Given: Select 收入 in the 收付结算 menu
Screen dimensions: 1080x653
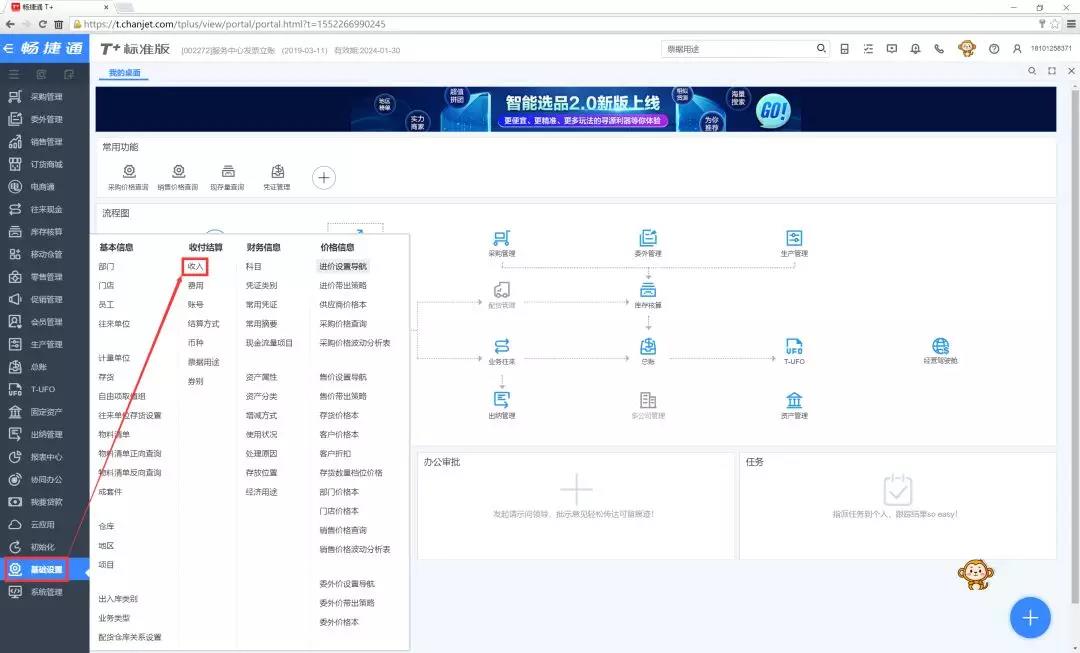Looking at the screenshot, I should 196,267.
